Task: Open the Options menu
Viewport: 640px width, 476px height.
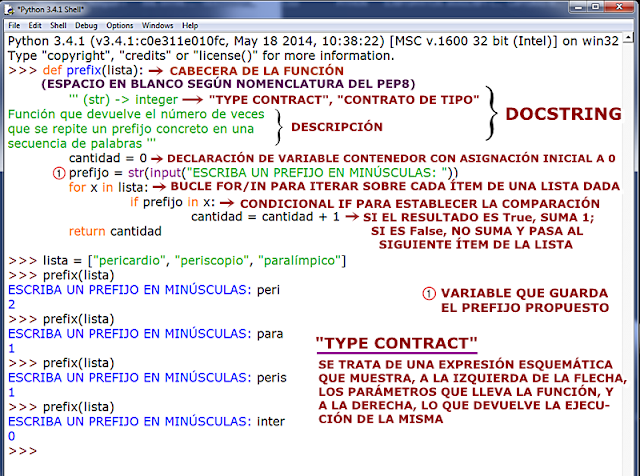Action: point(120,25)
